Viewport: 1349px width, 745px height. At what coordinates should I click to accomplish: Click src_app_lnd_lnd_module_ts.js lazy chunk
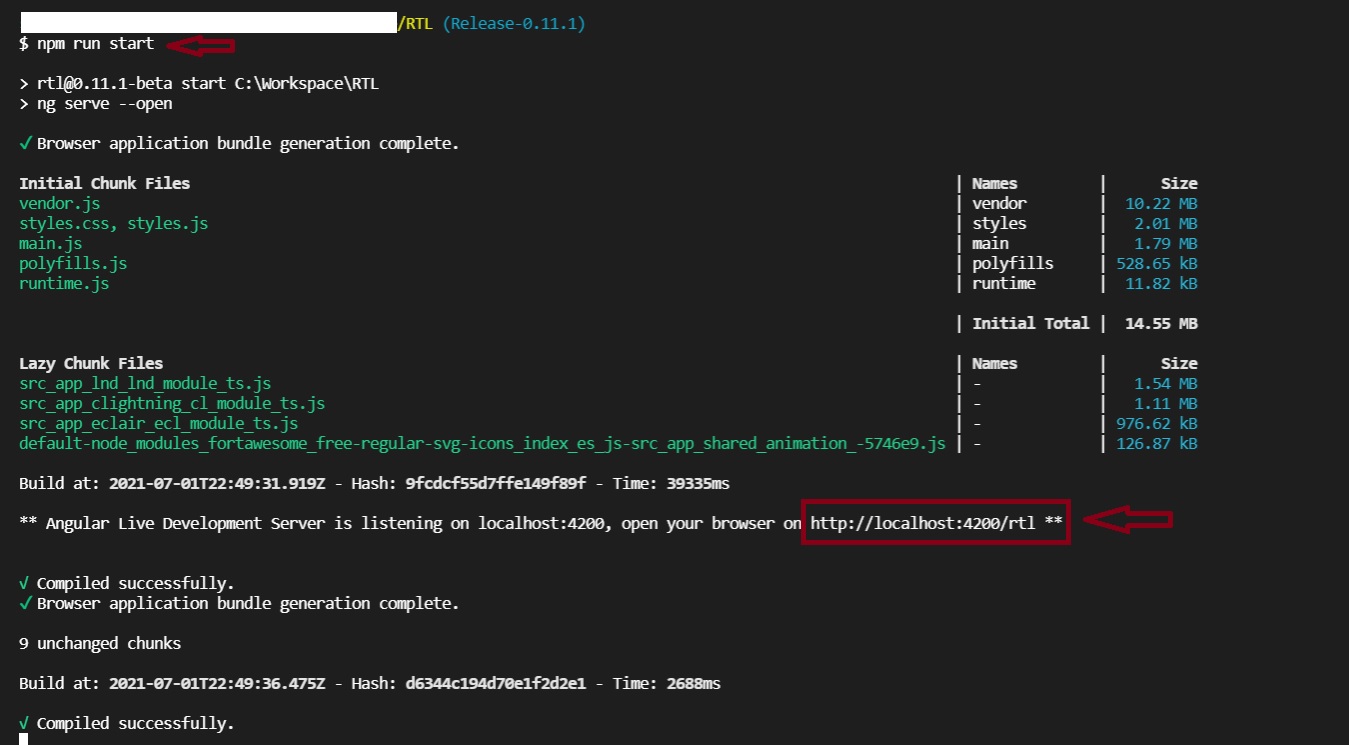[145, 383]
